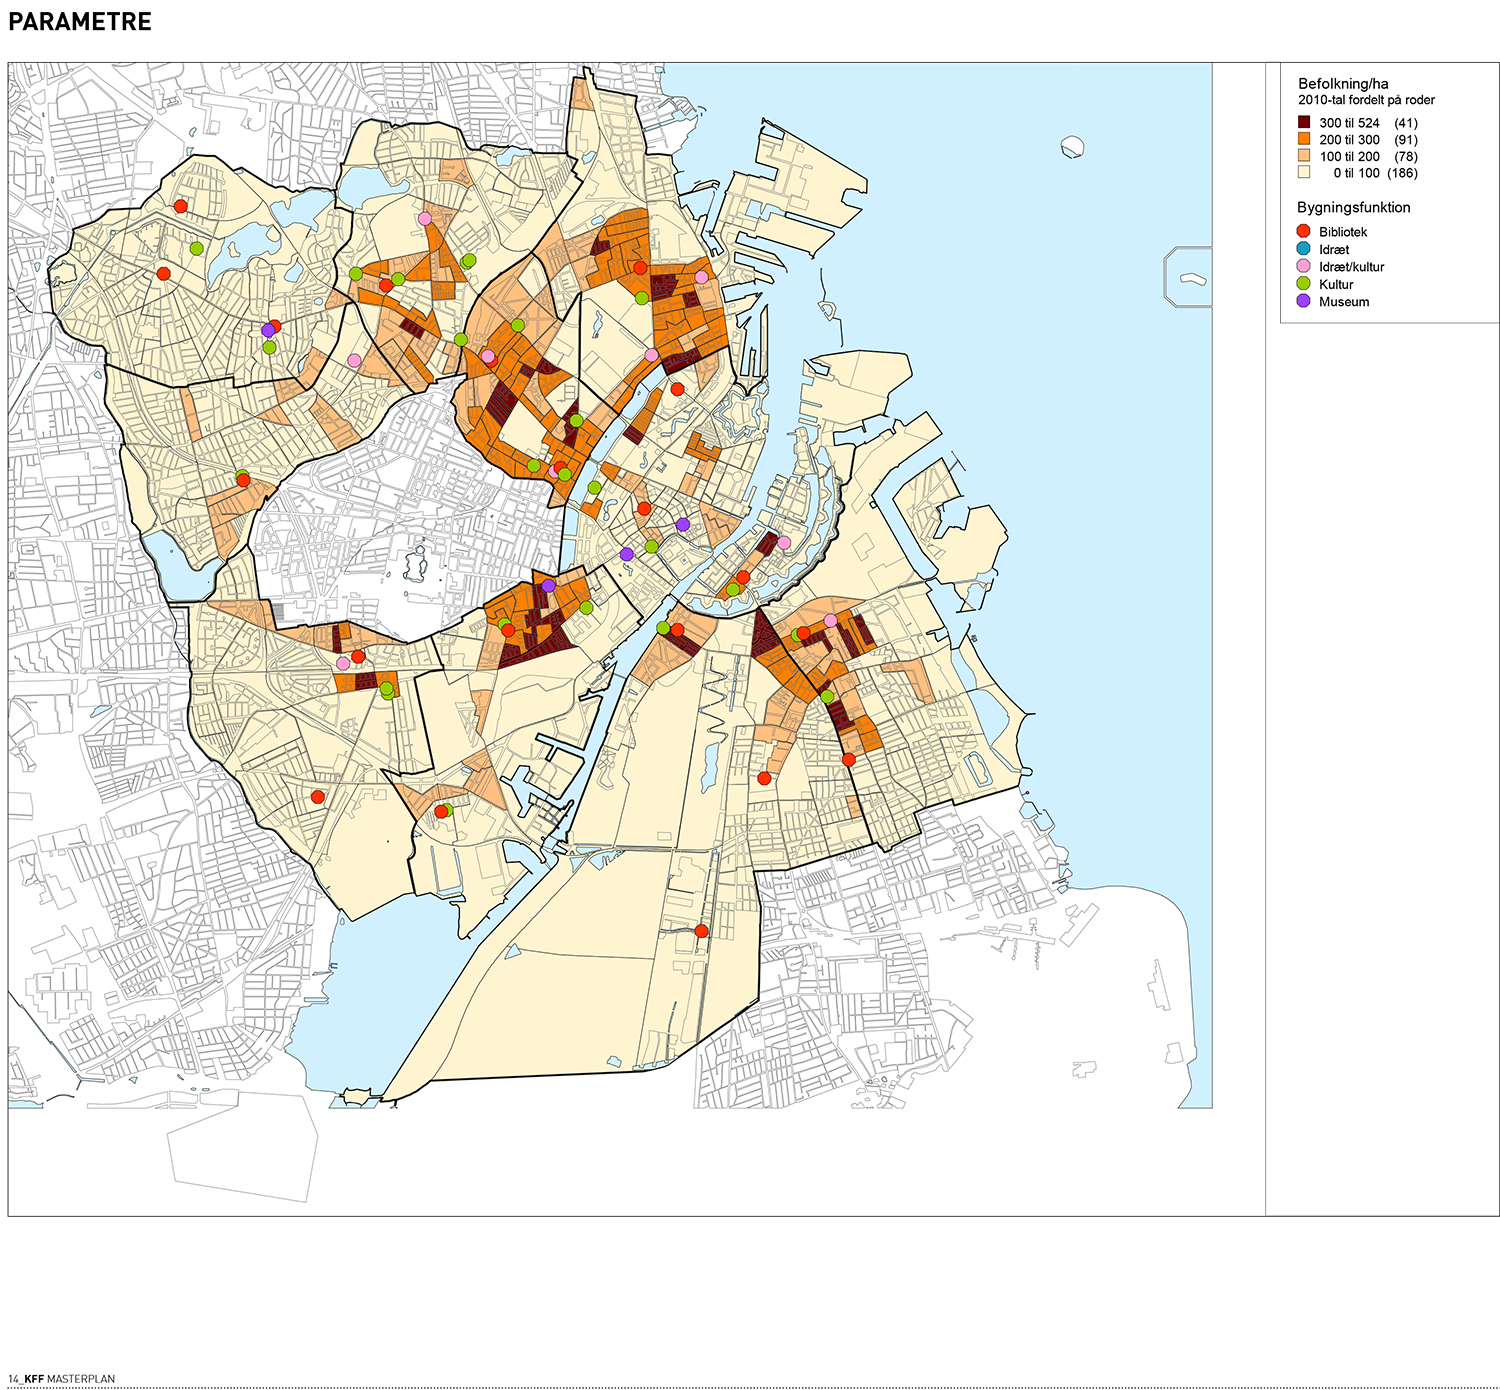Click the 'Kultur' legend label

pyautogui.click(x=1336, y=284)
